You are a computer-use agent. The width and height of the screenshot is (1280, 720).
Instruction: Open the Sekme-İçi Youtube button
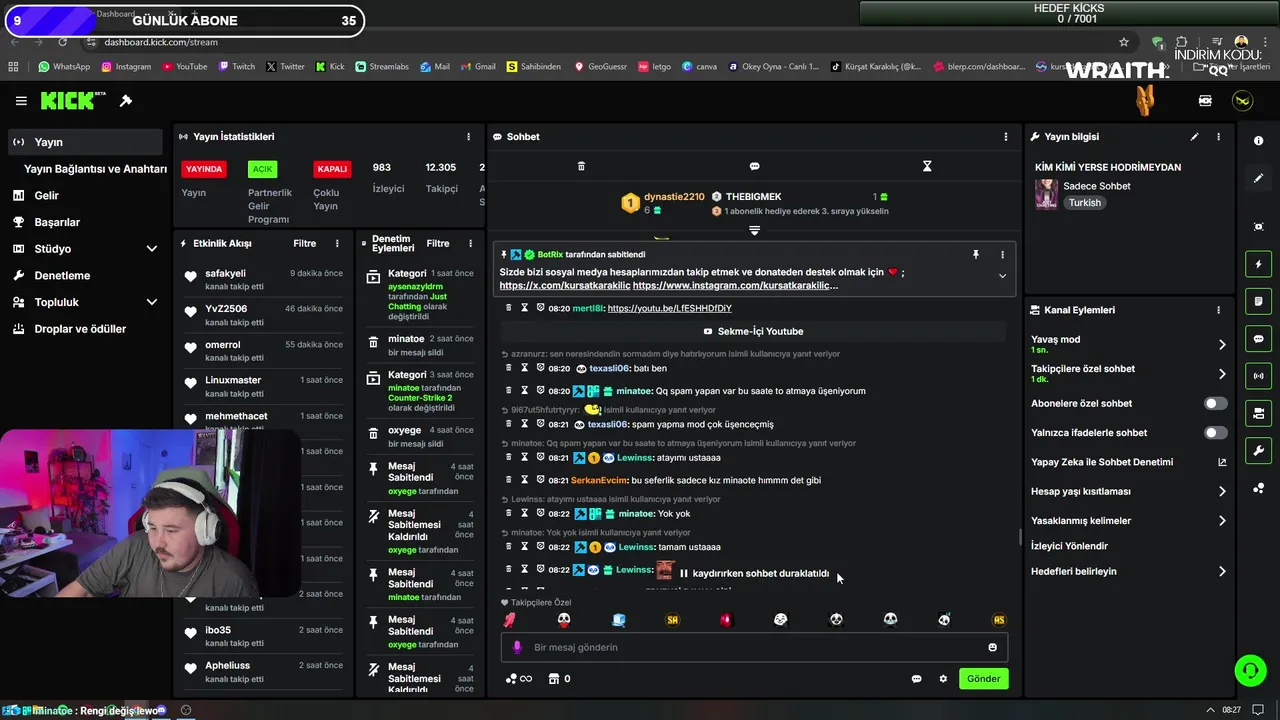click(754, 331)
